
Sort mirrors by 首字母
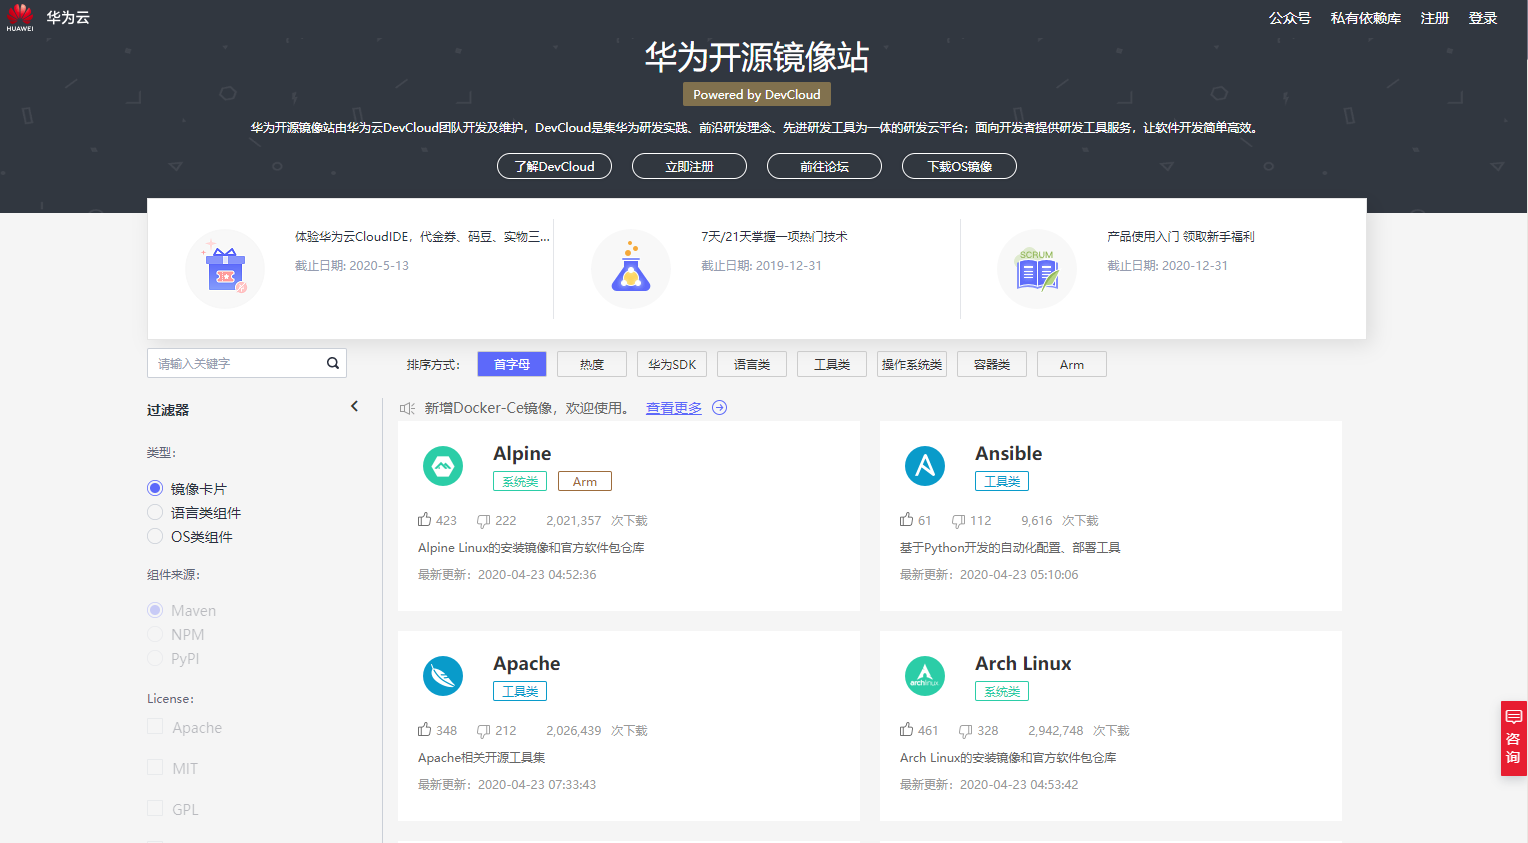pos(512,364)
